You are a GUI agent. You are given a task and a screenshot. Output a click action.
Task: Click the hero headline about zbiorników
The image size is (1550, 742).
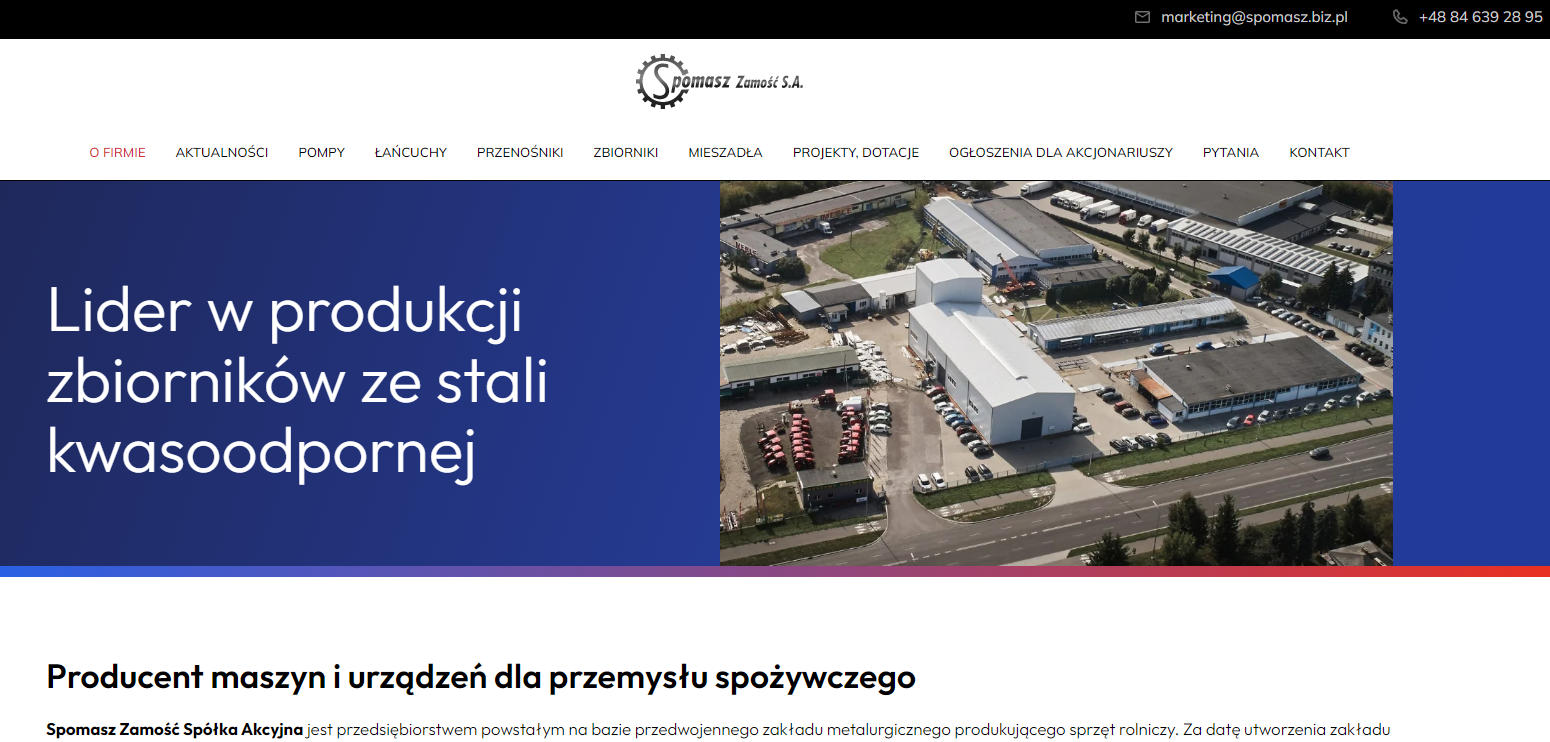(x=298, y=382)
